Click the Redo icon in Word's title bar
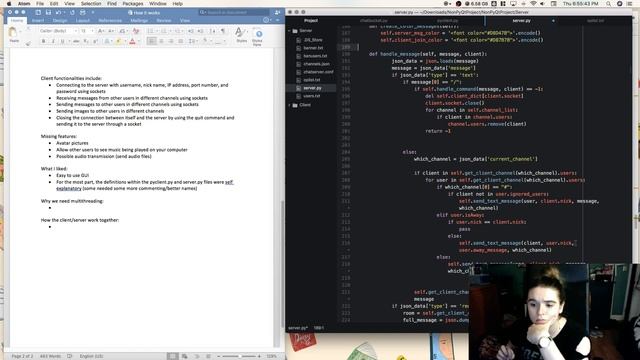 point(72,13)
